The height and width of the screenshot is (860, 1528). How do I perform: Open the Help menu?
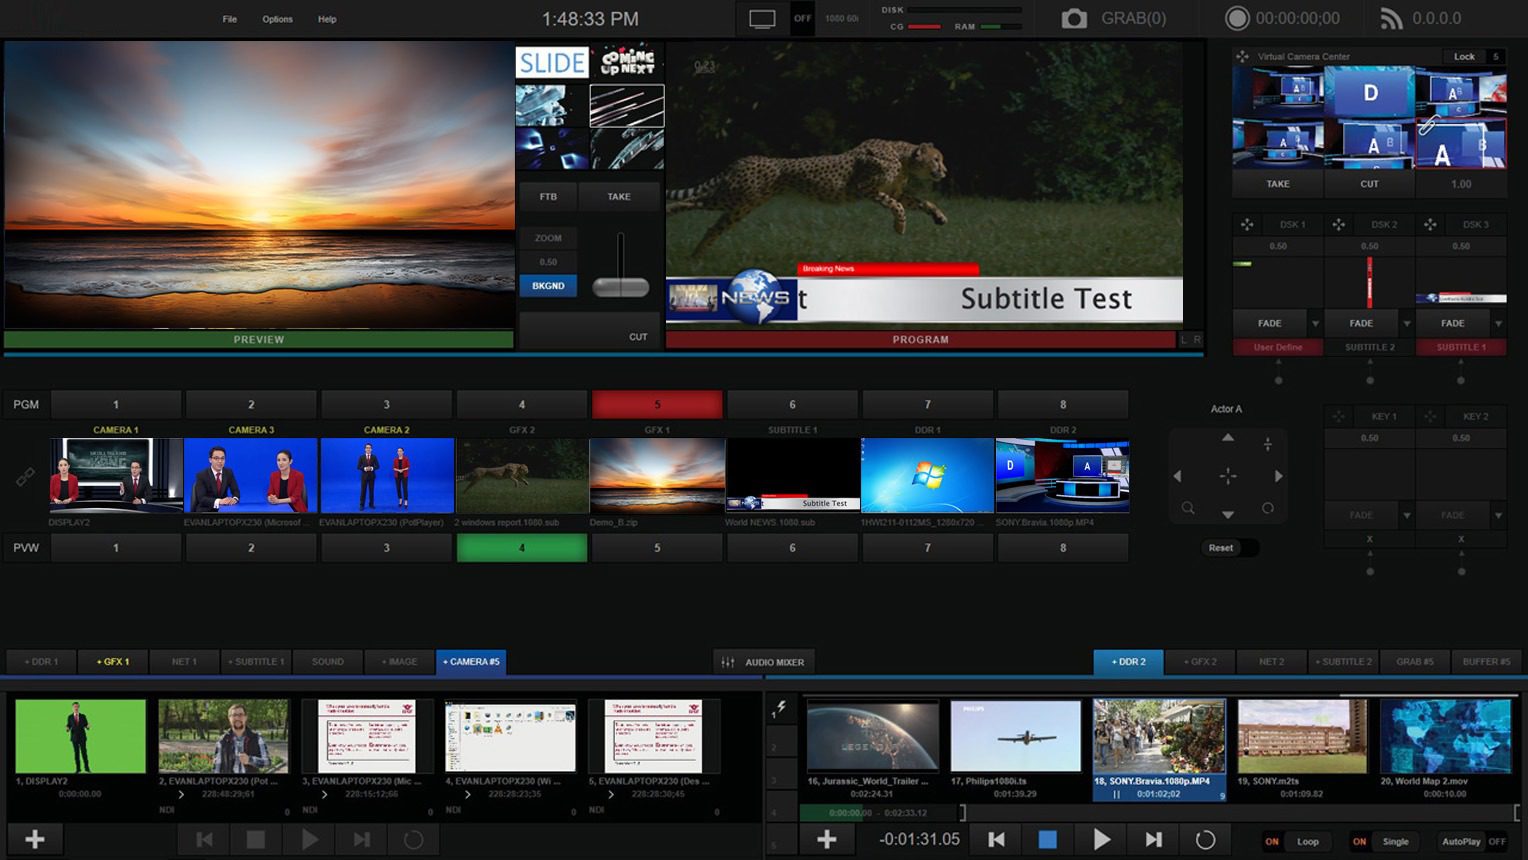tap(327, 19)
